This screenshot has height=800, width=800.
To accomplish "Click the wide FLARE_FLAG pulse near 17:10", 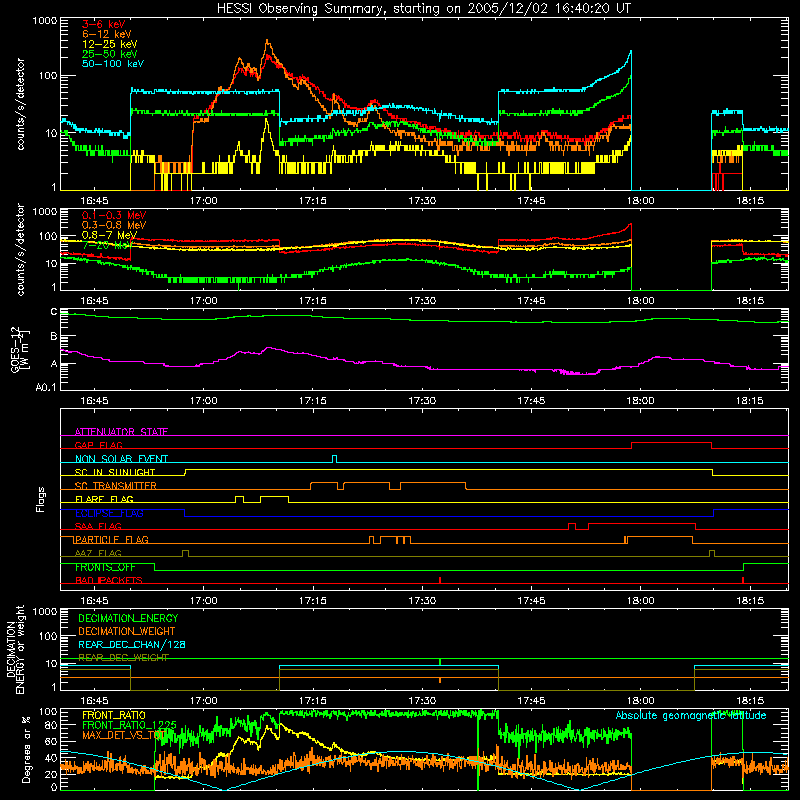I will click(274, 499).
